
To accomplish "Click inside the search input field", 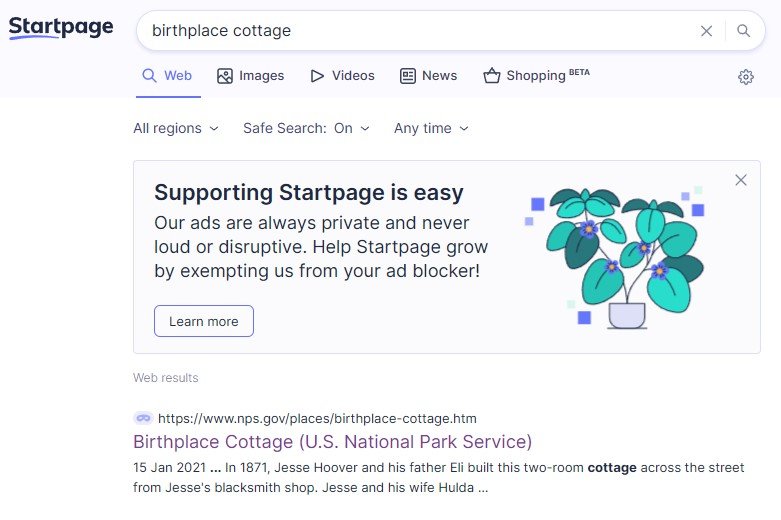I will 420,31.
